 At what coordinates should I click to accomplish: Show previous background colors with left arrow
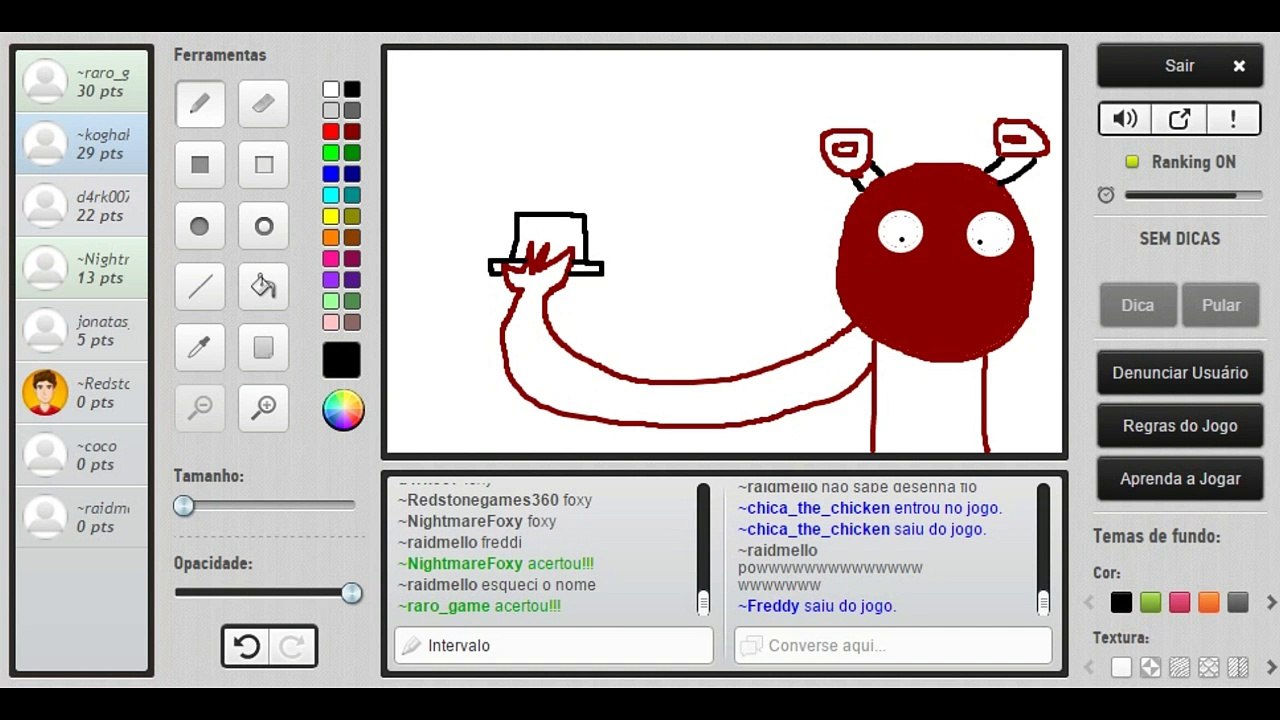coord(1091,603)
